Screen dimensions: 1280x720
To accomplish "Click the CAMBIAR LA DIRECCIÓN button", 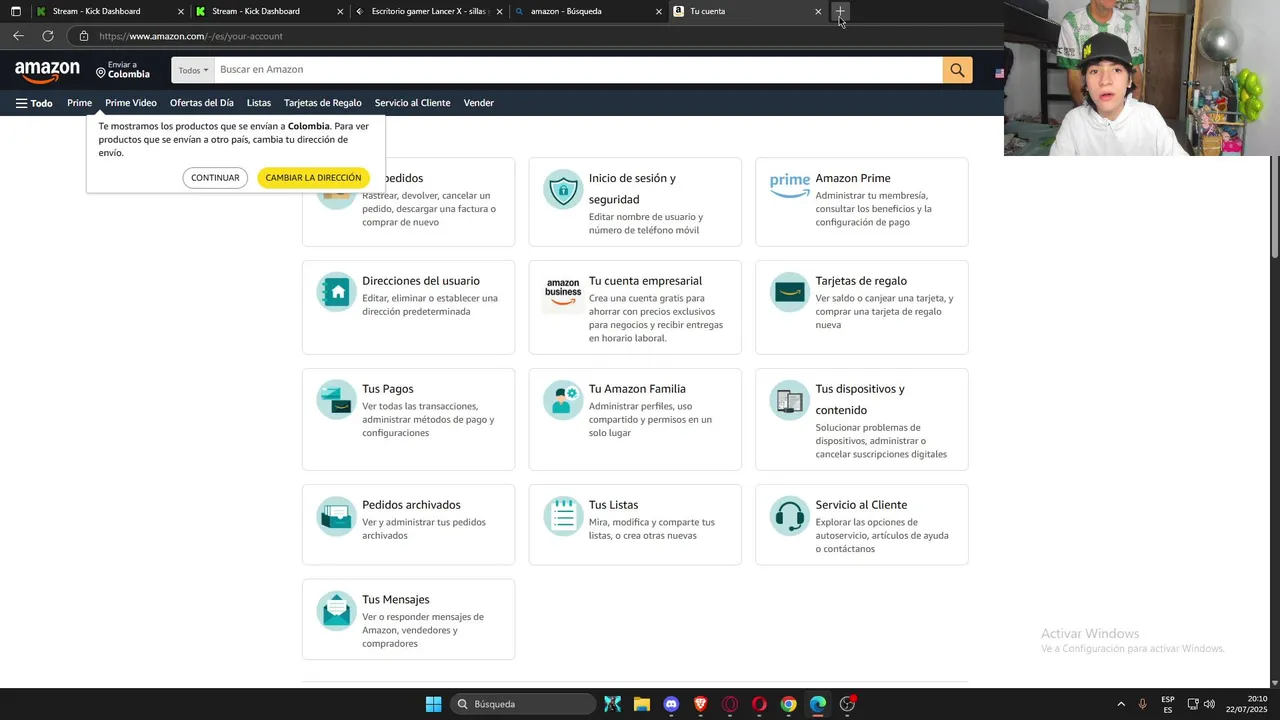I will (x=313, y=178).
